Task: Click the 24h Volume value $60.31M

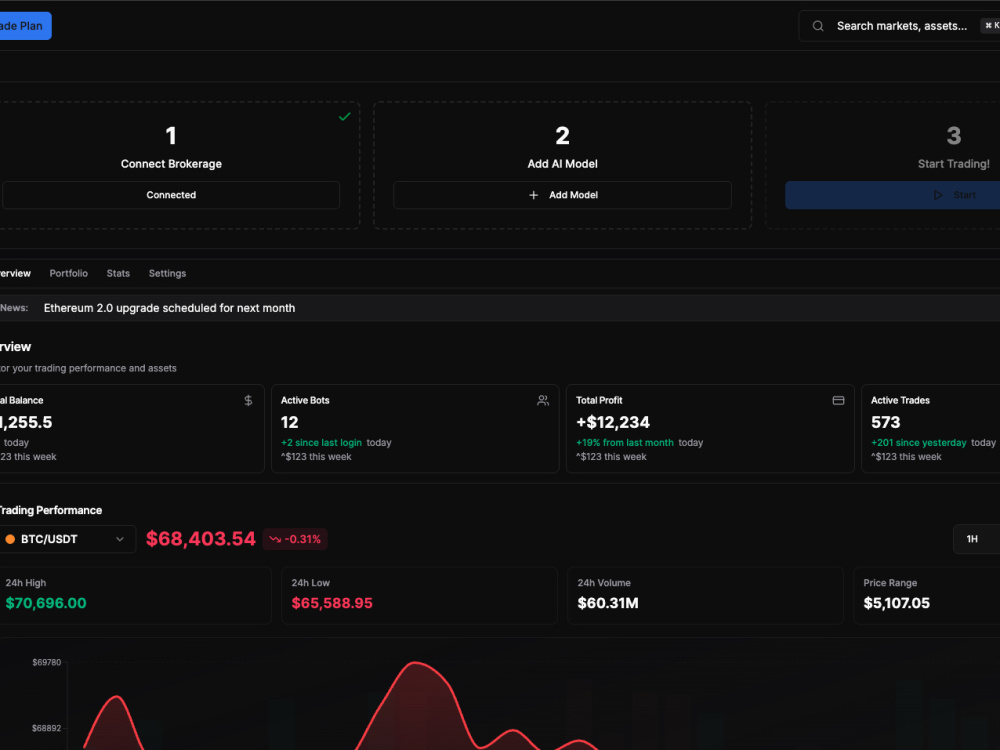Action: [x=608, y=603]
